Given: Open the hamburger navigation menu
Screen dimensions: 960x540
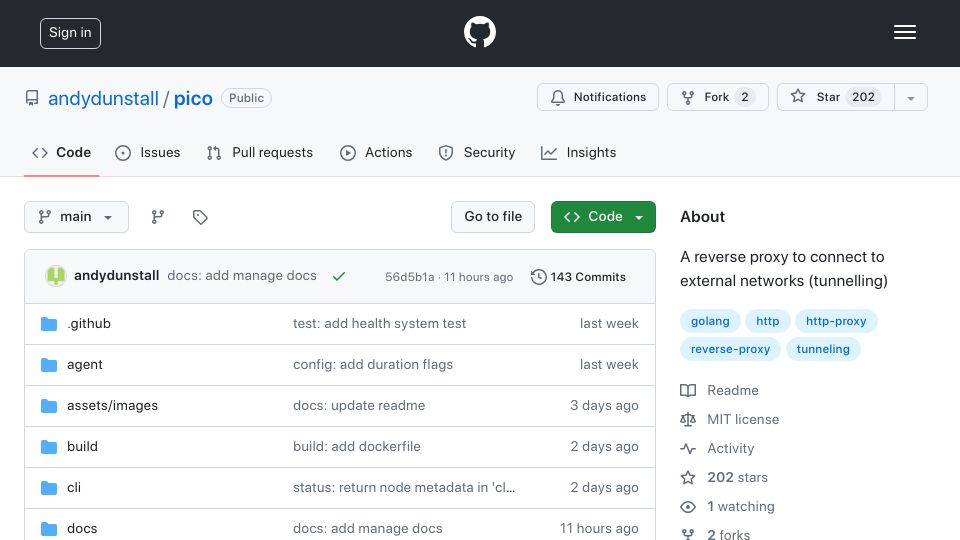Looking at the screenshot, I should pos(904,32).
